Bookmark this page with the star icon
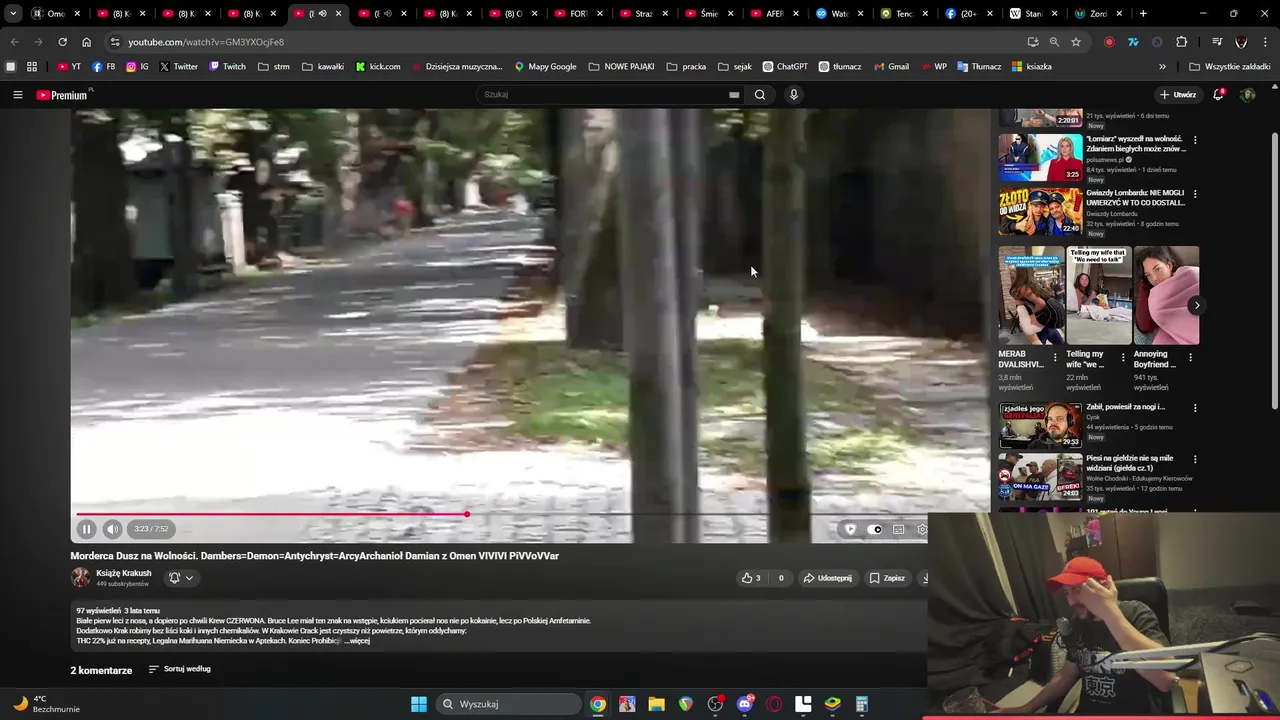Screen dimensions: 1280x720 point(1076,42)
